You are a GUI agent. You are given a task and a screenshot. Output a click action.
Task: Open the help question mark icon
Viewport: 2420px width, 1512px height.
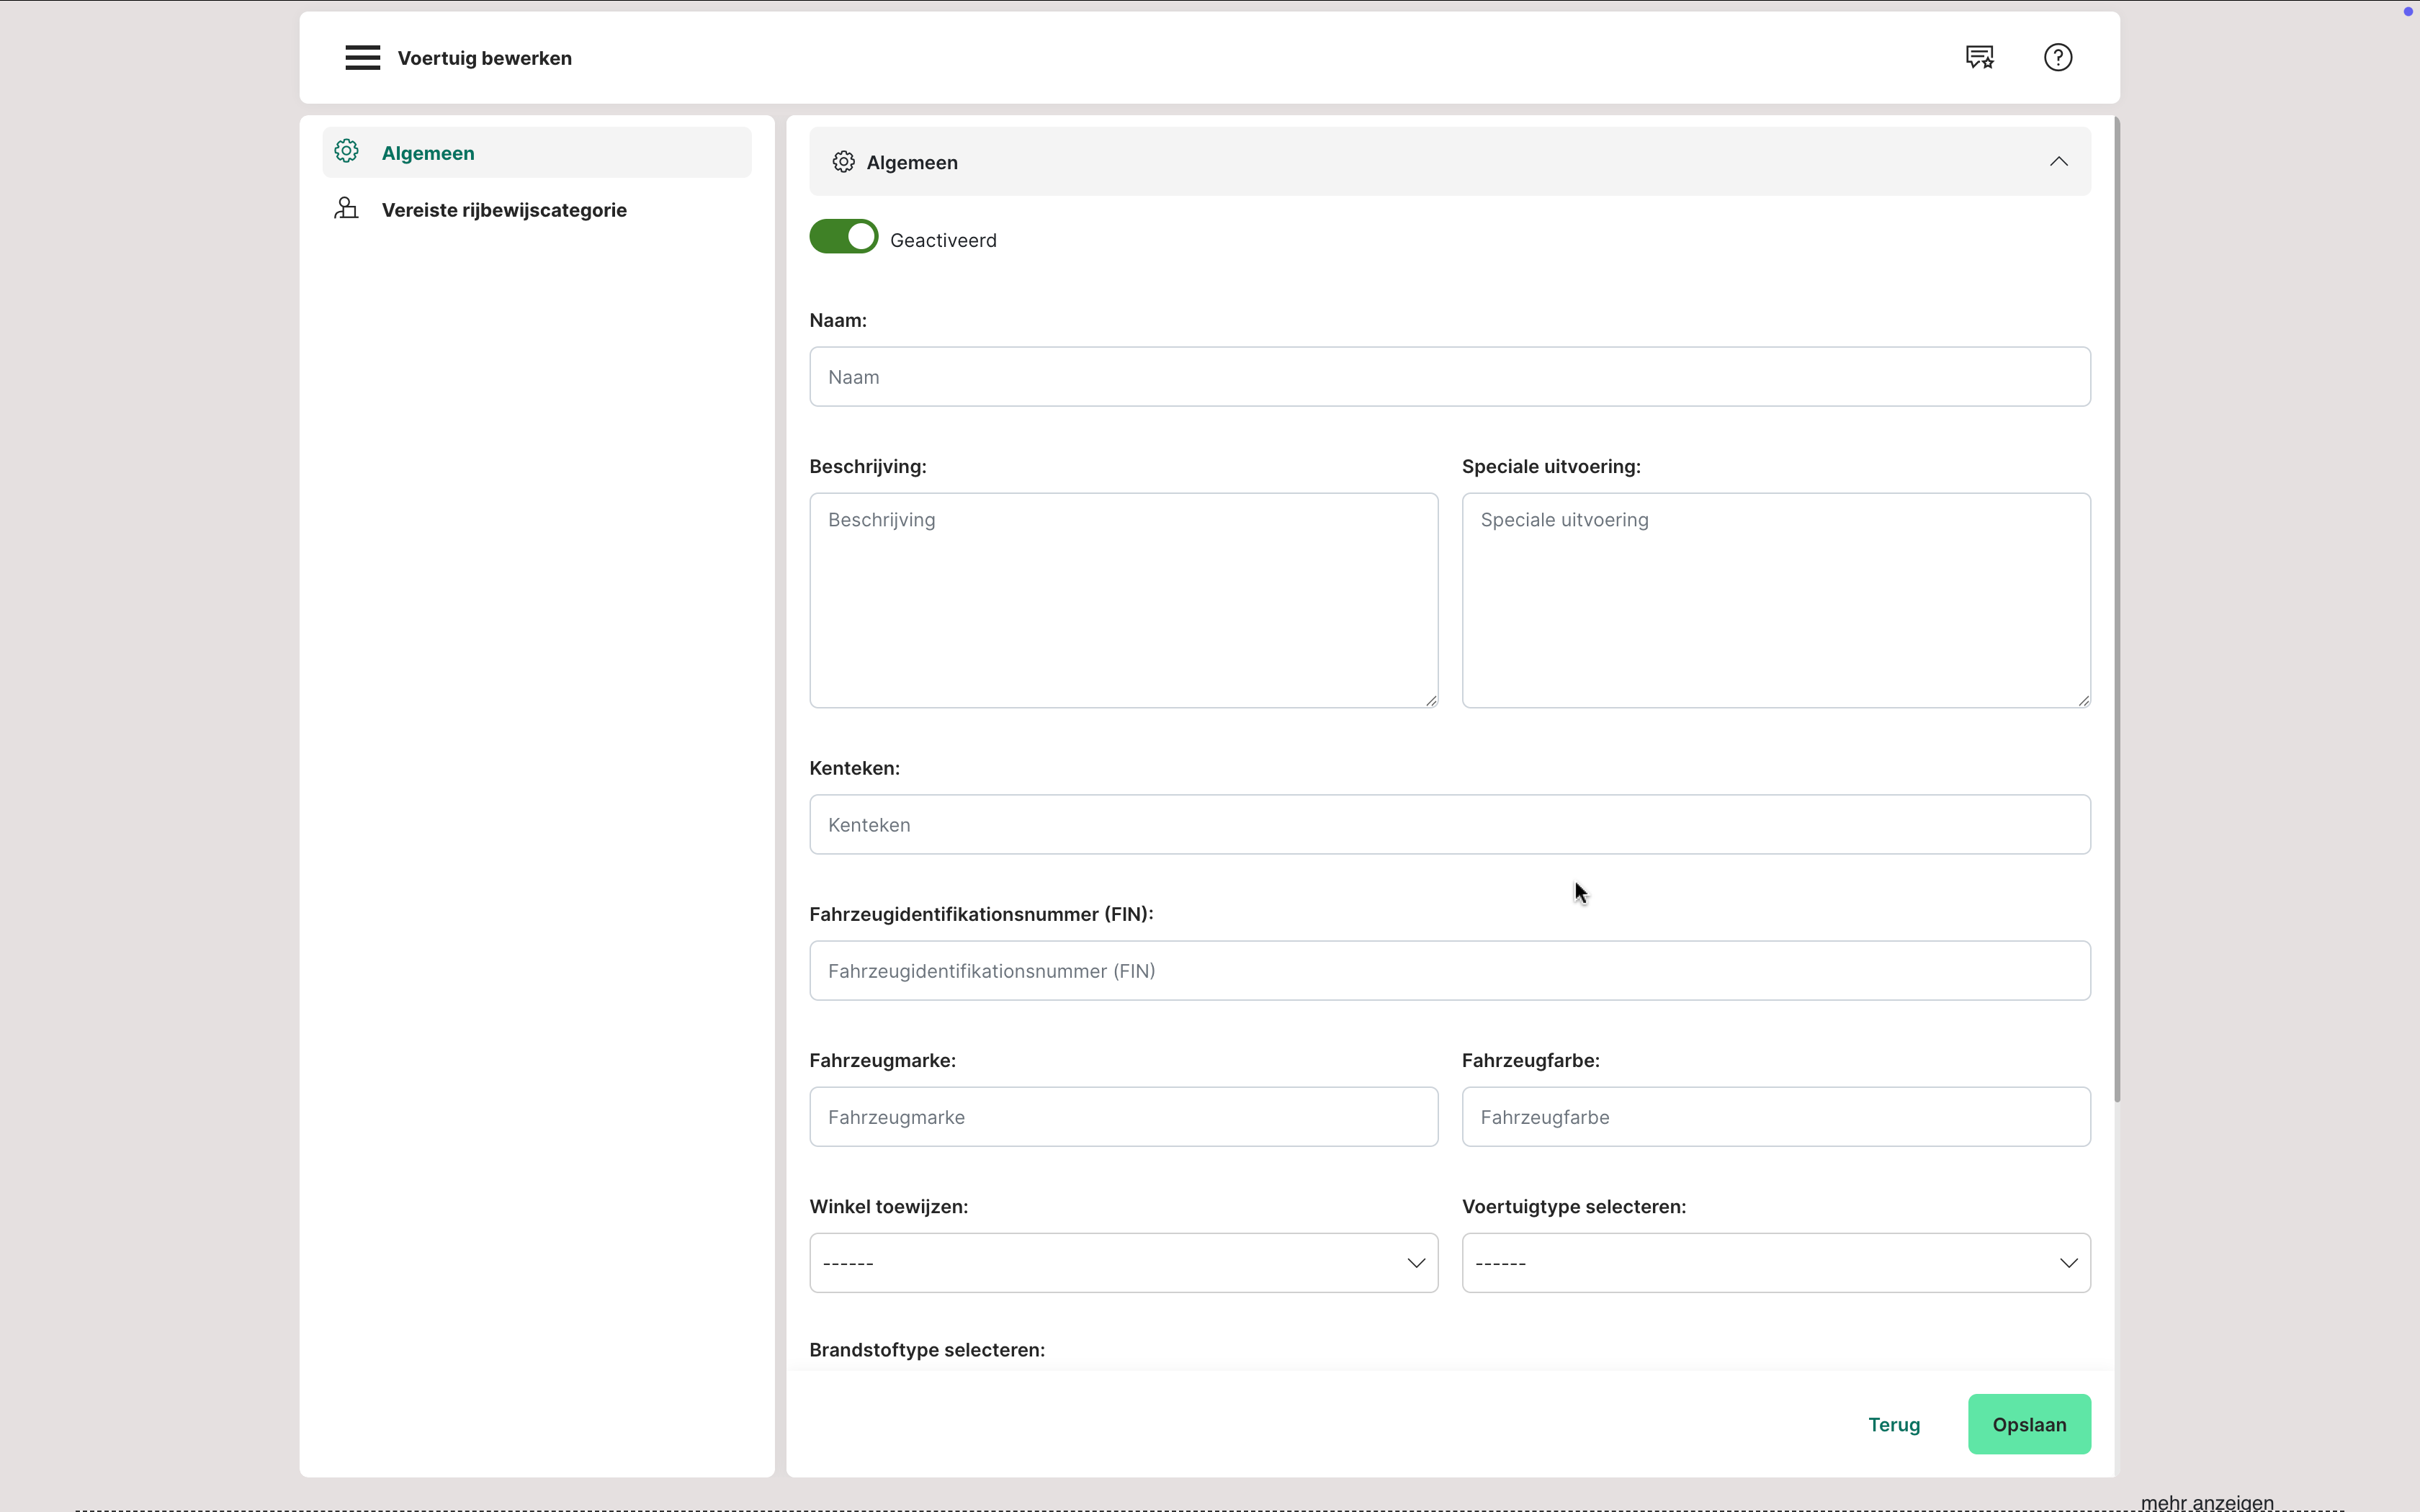(x=2057, y=58)
